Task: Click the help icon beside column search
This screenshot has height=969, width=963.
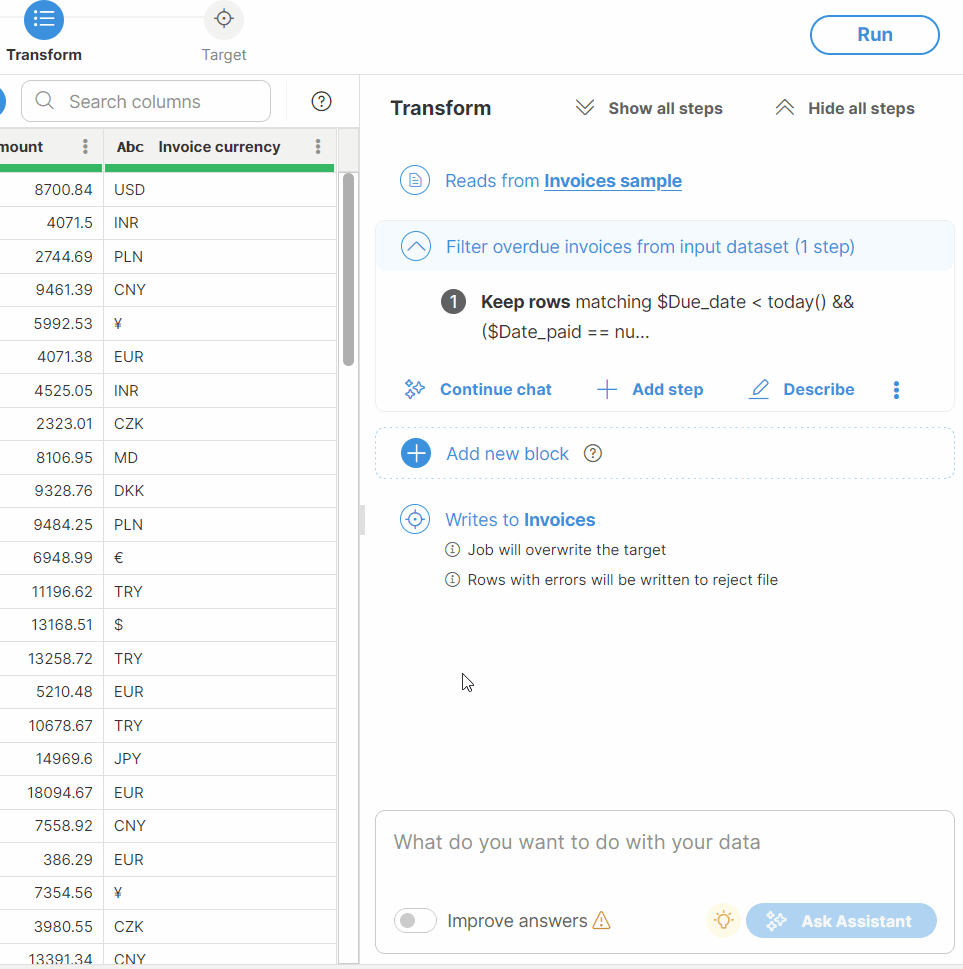Action: [x=321, y=101]
